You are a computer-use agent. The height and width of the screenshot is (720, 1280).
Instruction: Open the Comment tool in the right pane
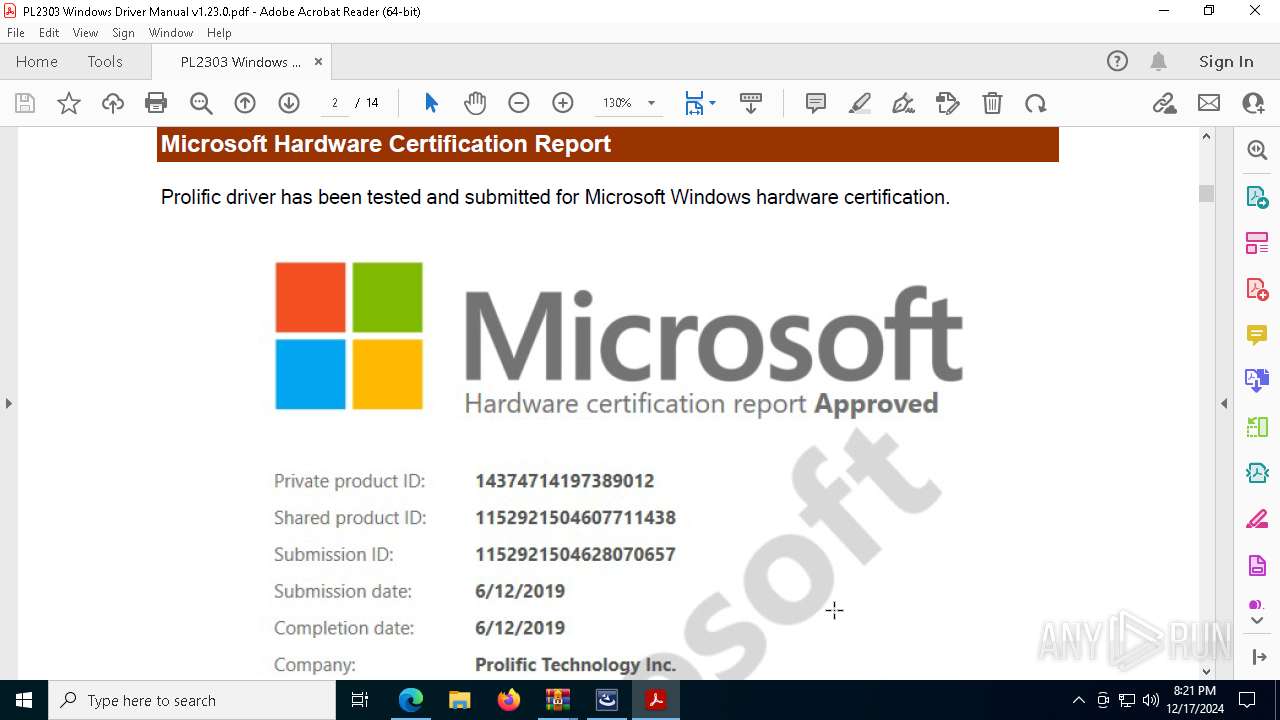tap(1257, 335)
